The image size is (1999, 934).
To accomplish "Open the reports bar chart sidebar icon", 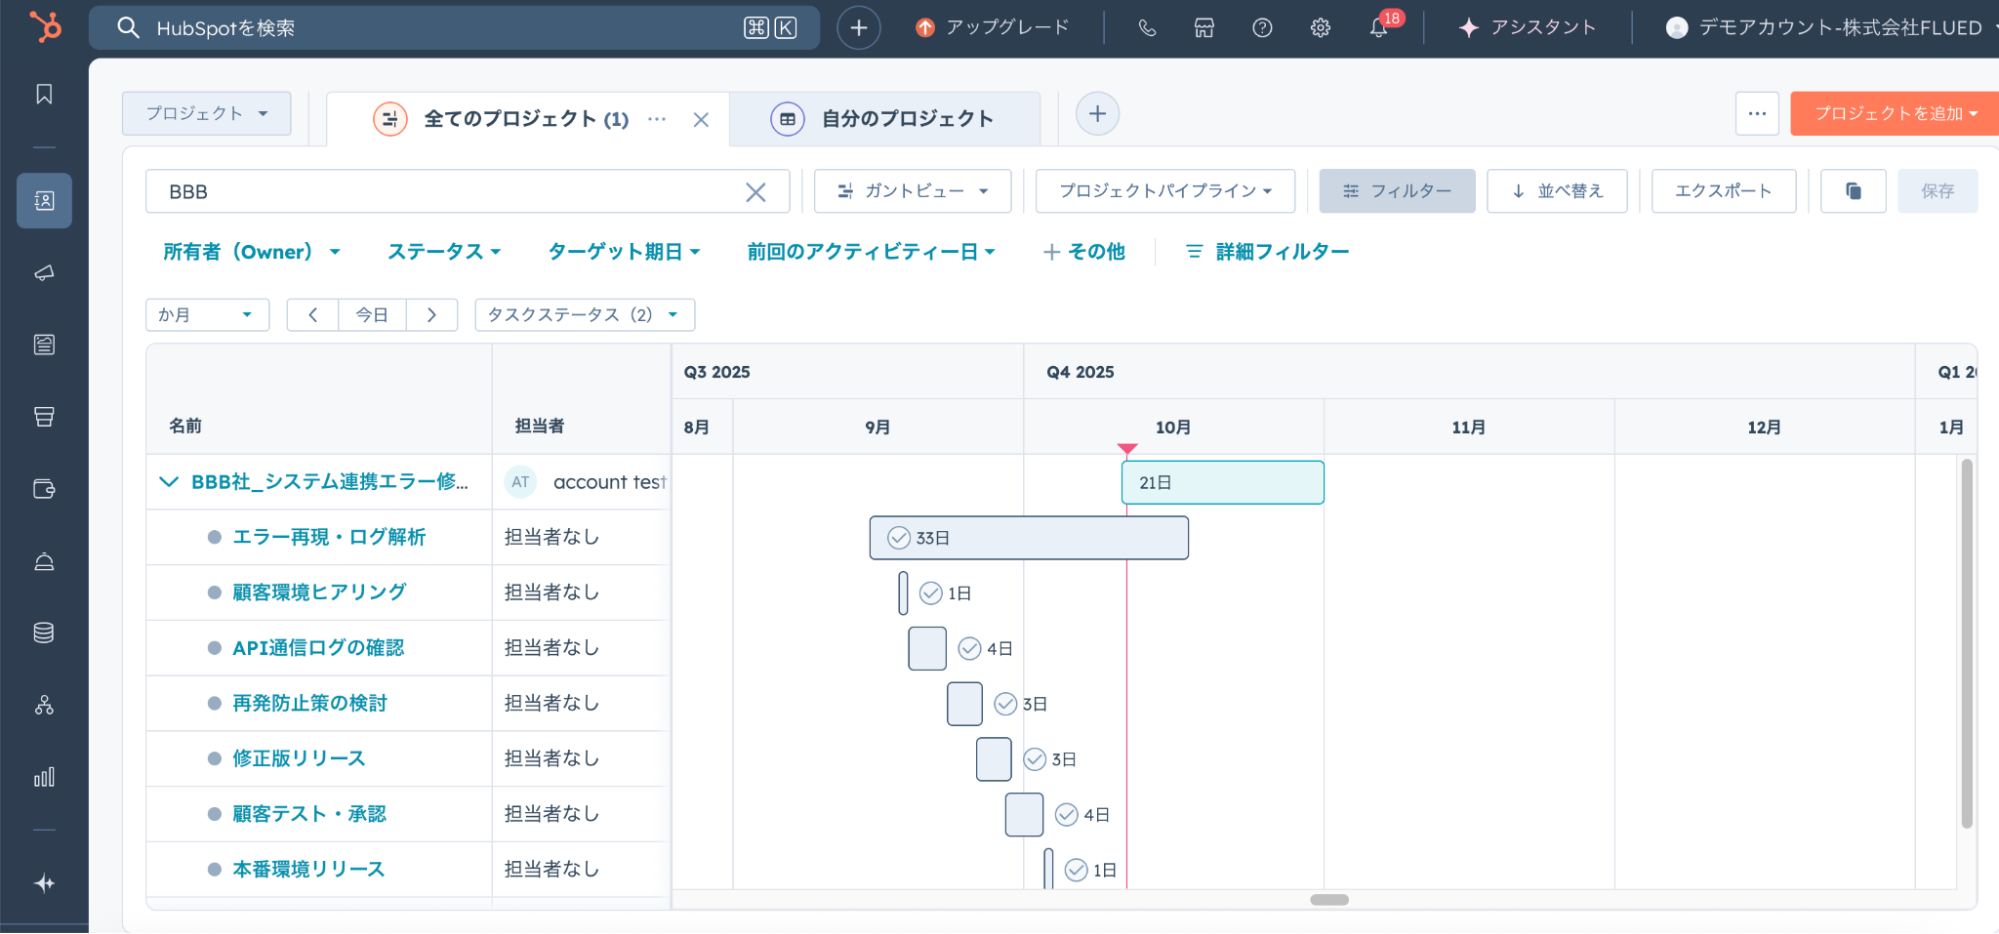I will click(44, 777).
